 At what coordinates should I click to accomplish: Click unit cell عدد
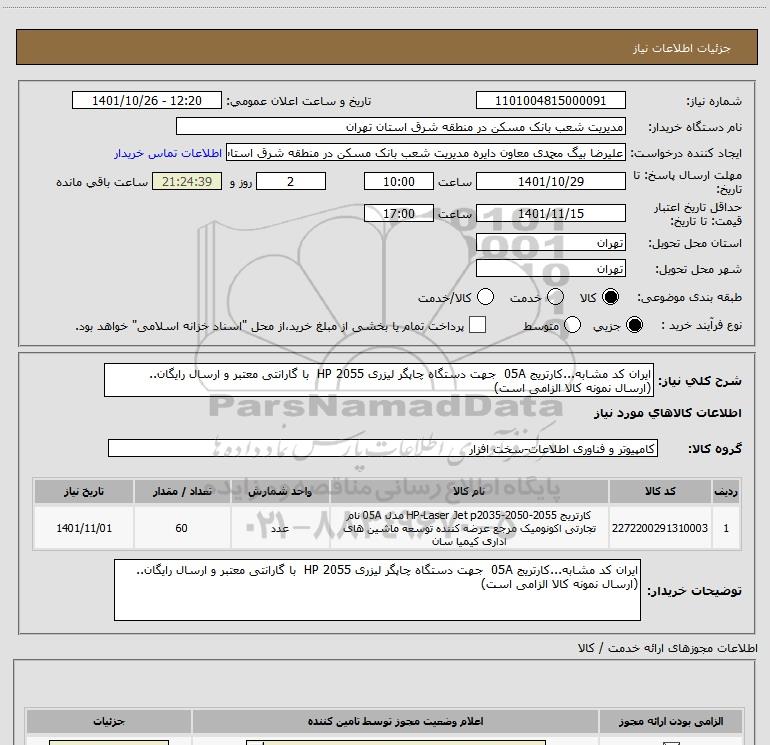point(280,528)
